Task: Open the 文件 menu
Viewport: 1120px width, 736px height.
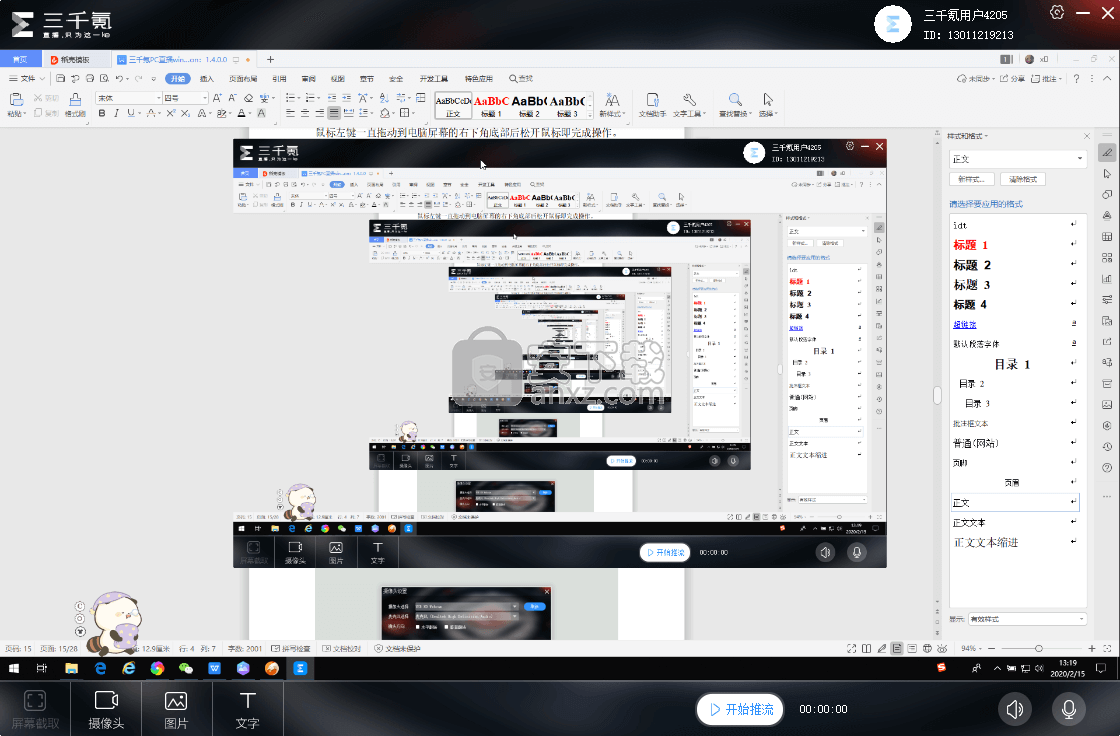Action: coord(27,79)
